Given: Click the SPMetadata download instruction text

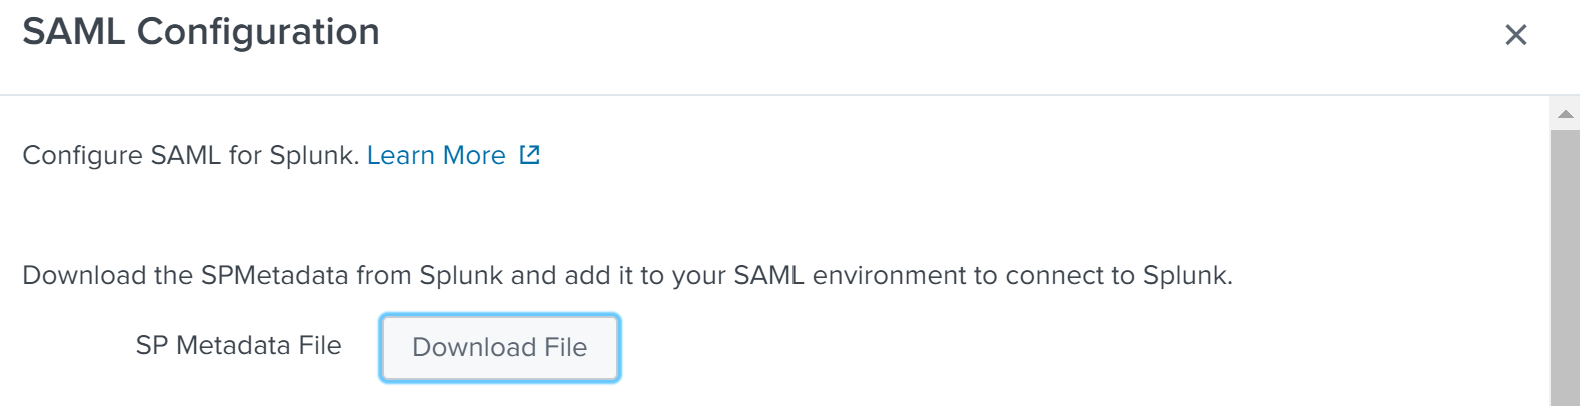Looking at the screenshot, I should pos(627,275).
